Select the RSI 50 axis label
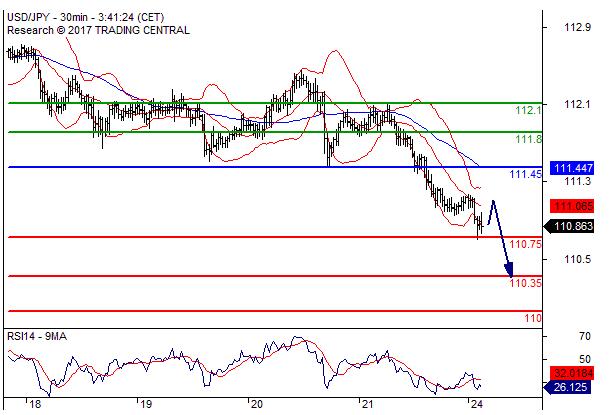Viewport: 612px width, 415px height. [x=585, y=359]
